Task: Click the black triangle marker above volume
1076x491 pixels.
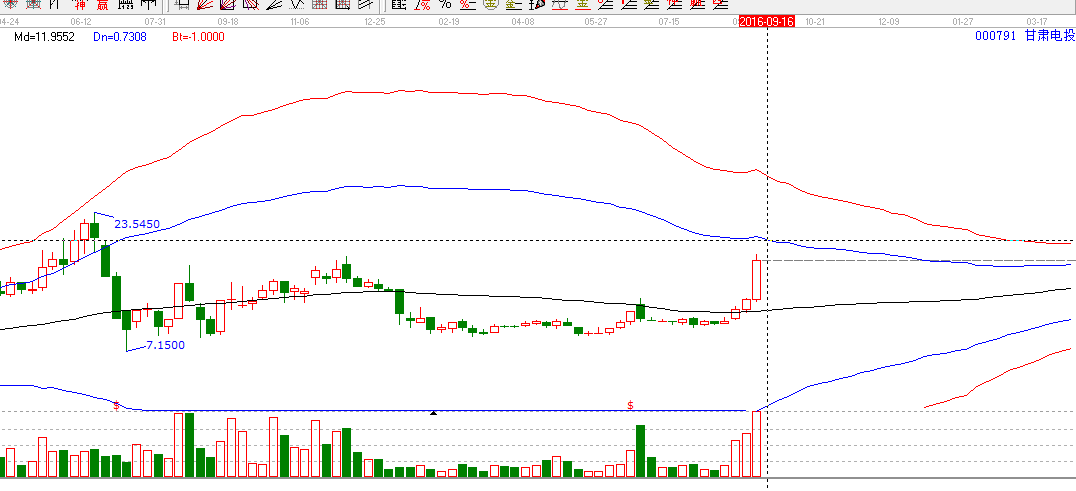Action: click(433, 412)
